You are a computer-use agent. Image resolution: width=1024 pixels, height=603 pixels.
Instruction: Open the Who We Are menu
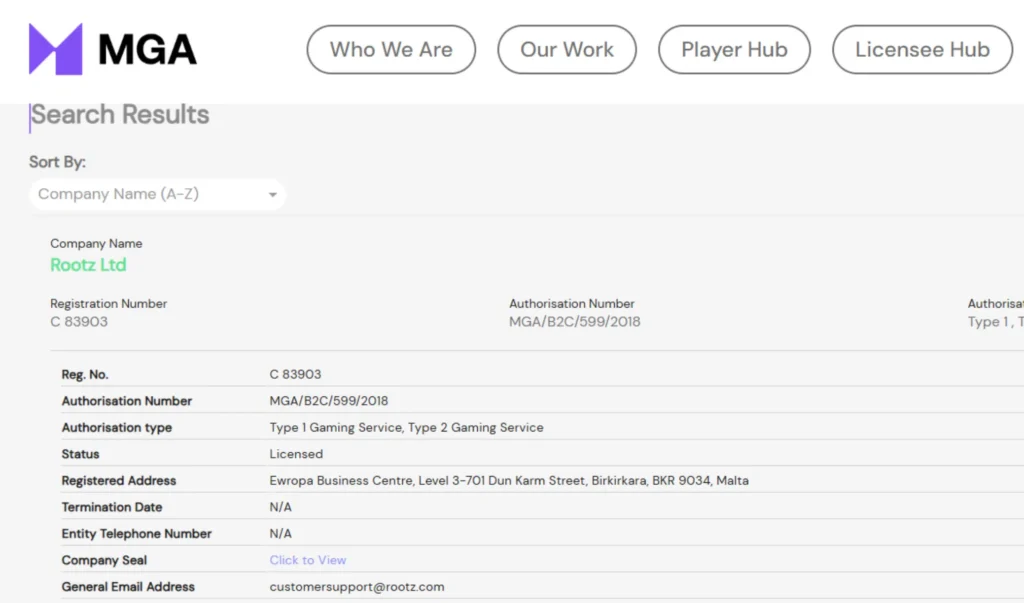[391, 49]
